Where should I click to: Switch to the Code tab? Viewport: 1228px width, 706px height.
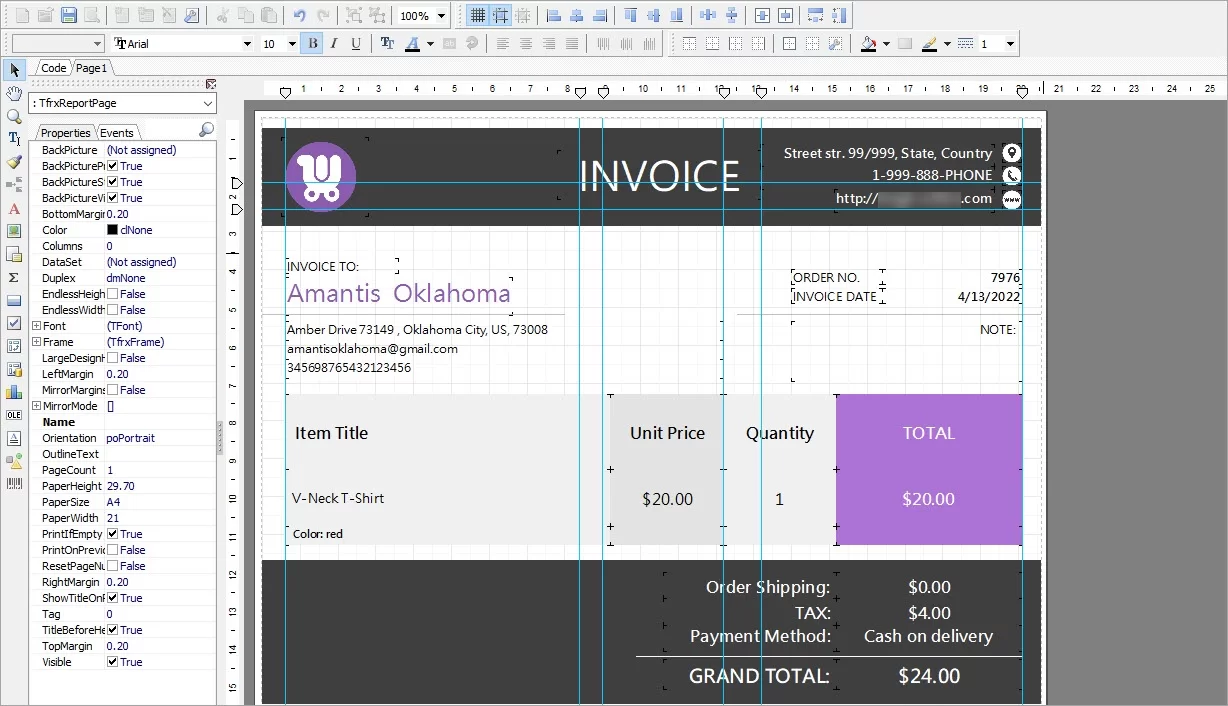[52, 68]
